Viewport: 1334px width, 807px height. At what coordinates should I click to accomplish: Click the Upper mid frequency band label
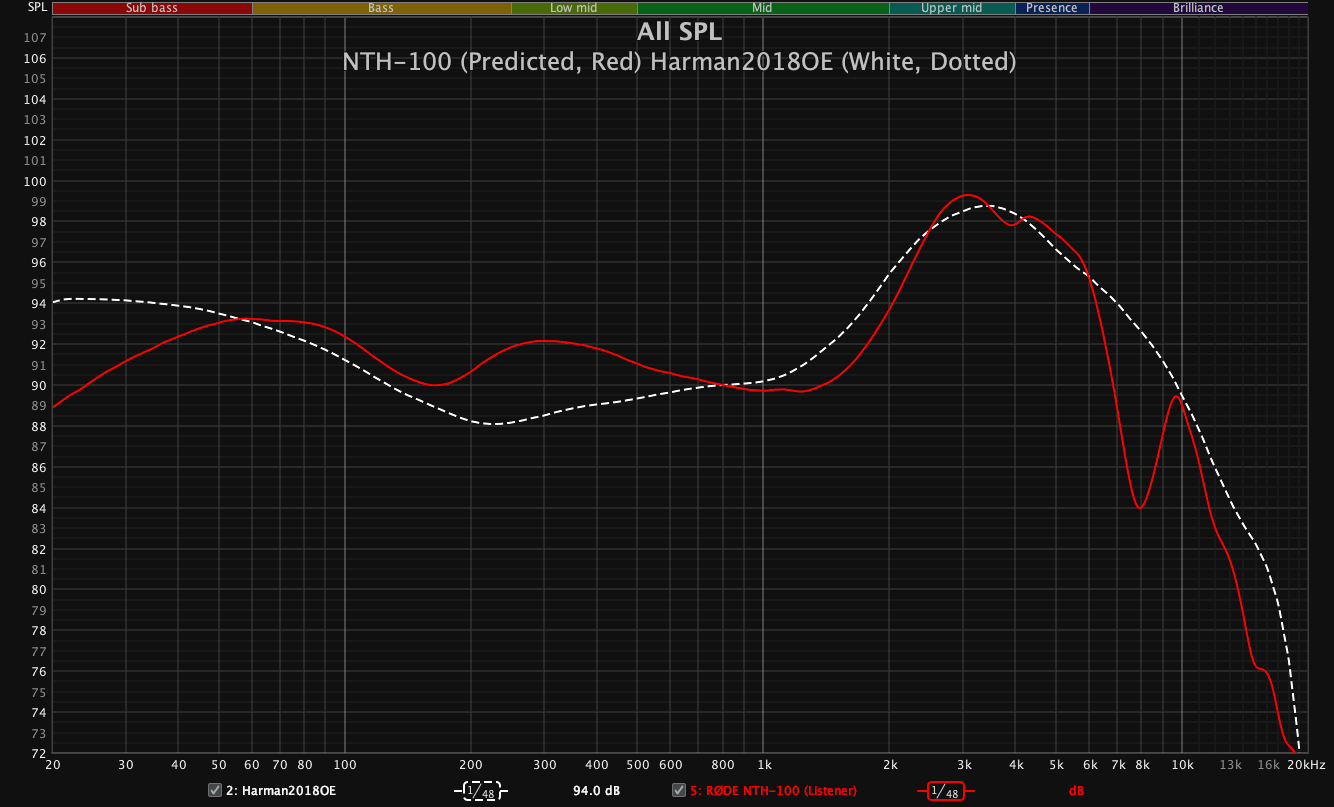click(x=952, y=8)
